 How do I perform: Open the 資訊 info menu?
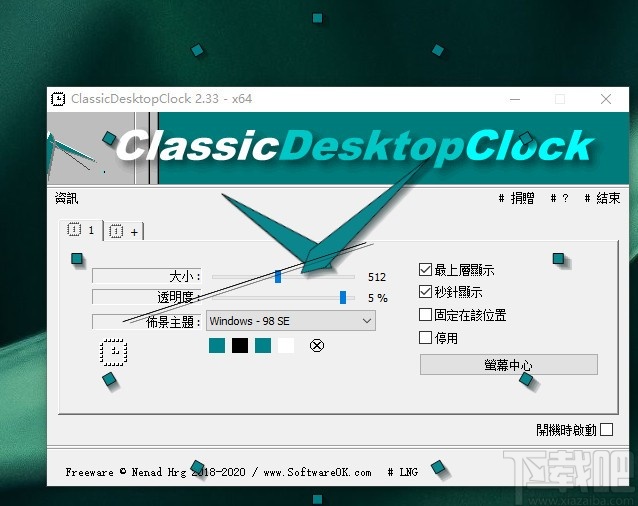click(66, 198)
